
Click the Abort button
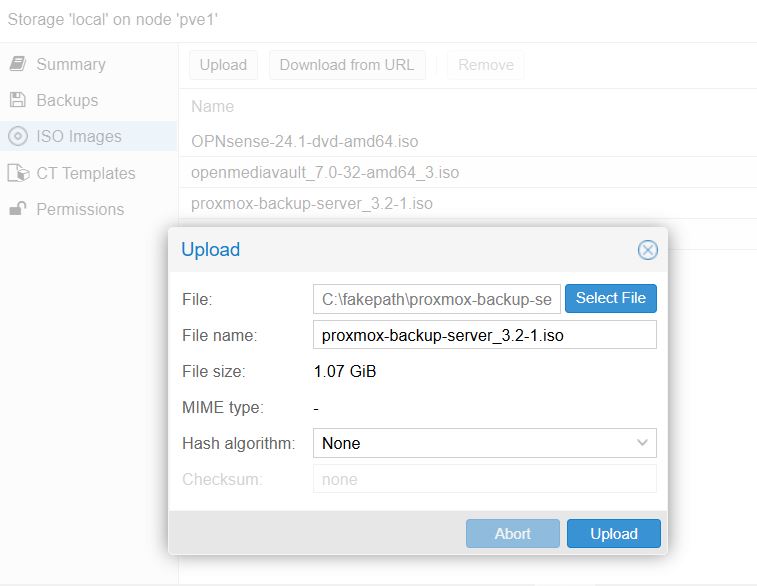point(513,533)
